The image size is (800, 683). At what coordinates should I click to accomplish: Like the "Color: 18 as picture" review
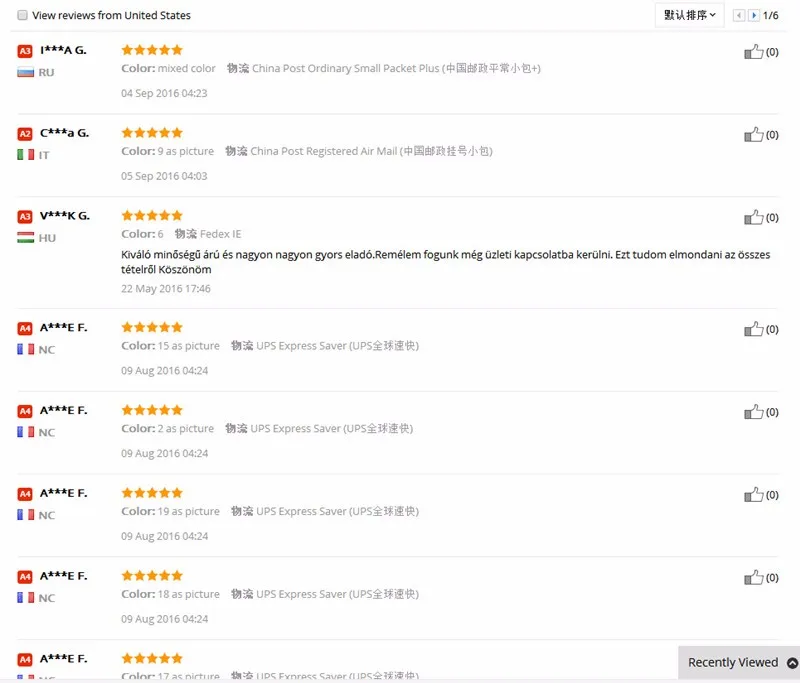753,577
